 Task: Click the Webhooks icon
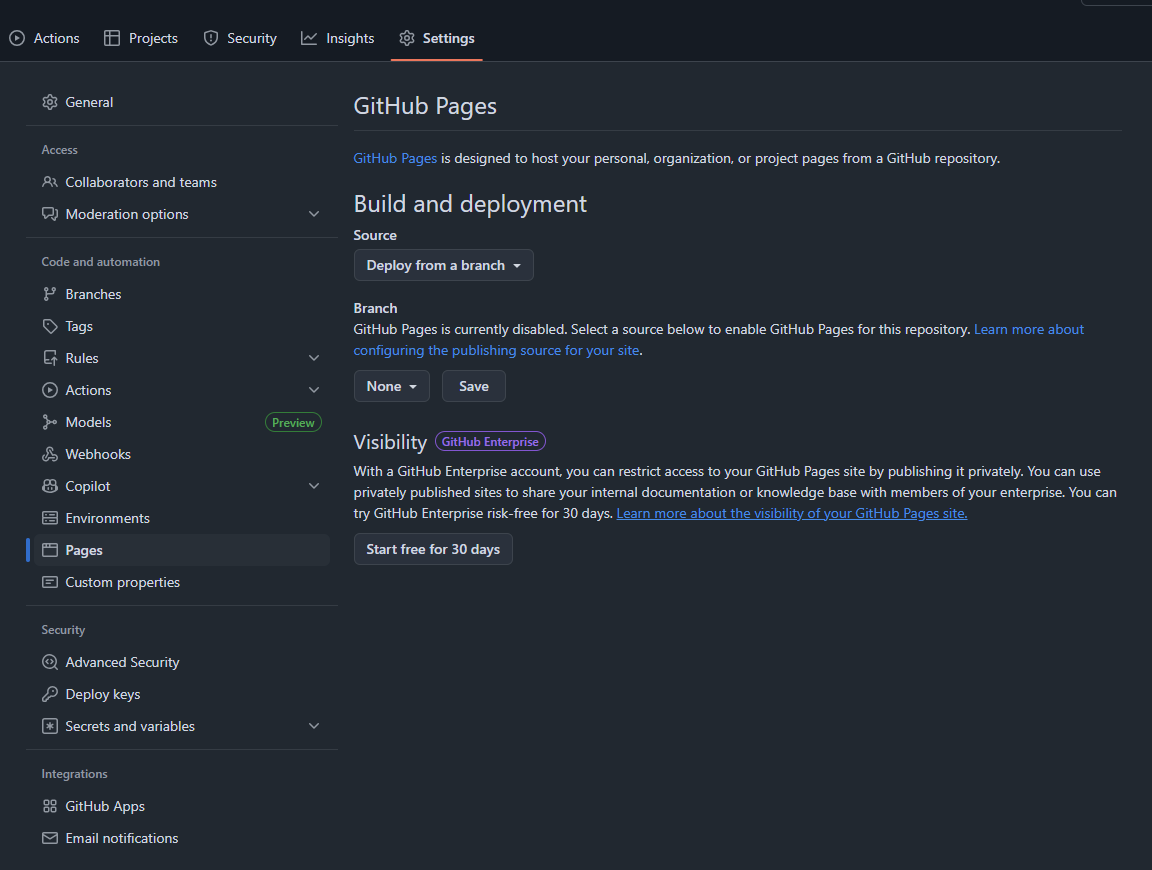coord(50,454)
